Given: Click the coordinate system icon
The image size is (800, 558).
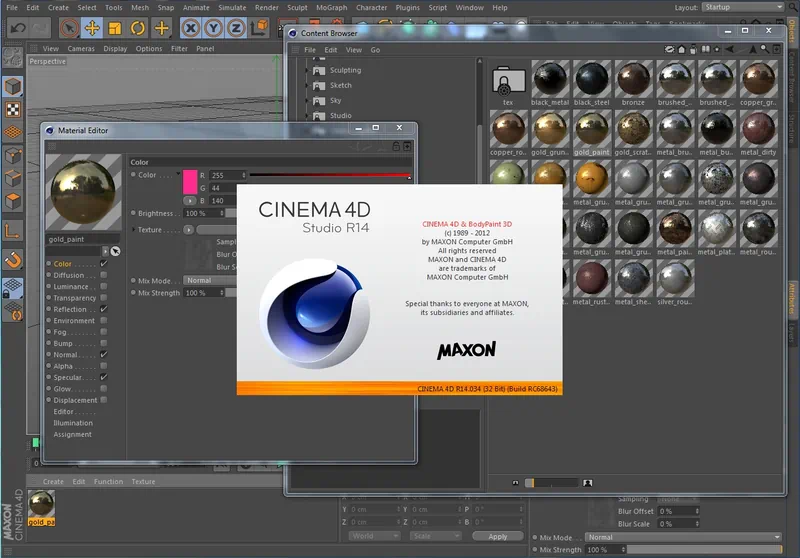Looking at the screenshot, I should 259,28.
